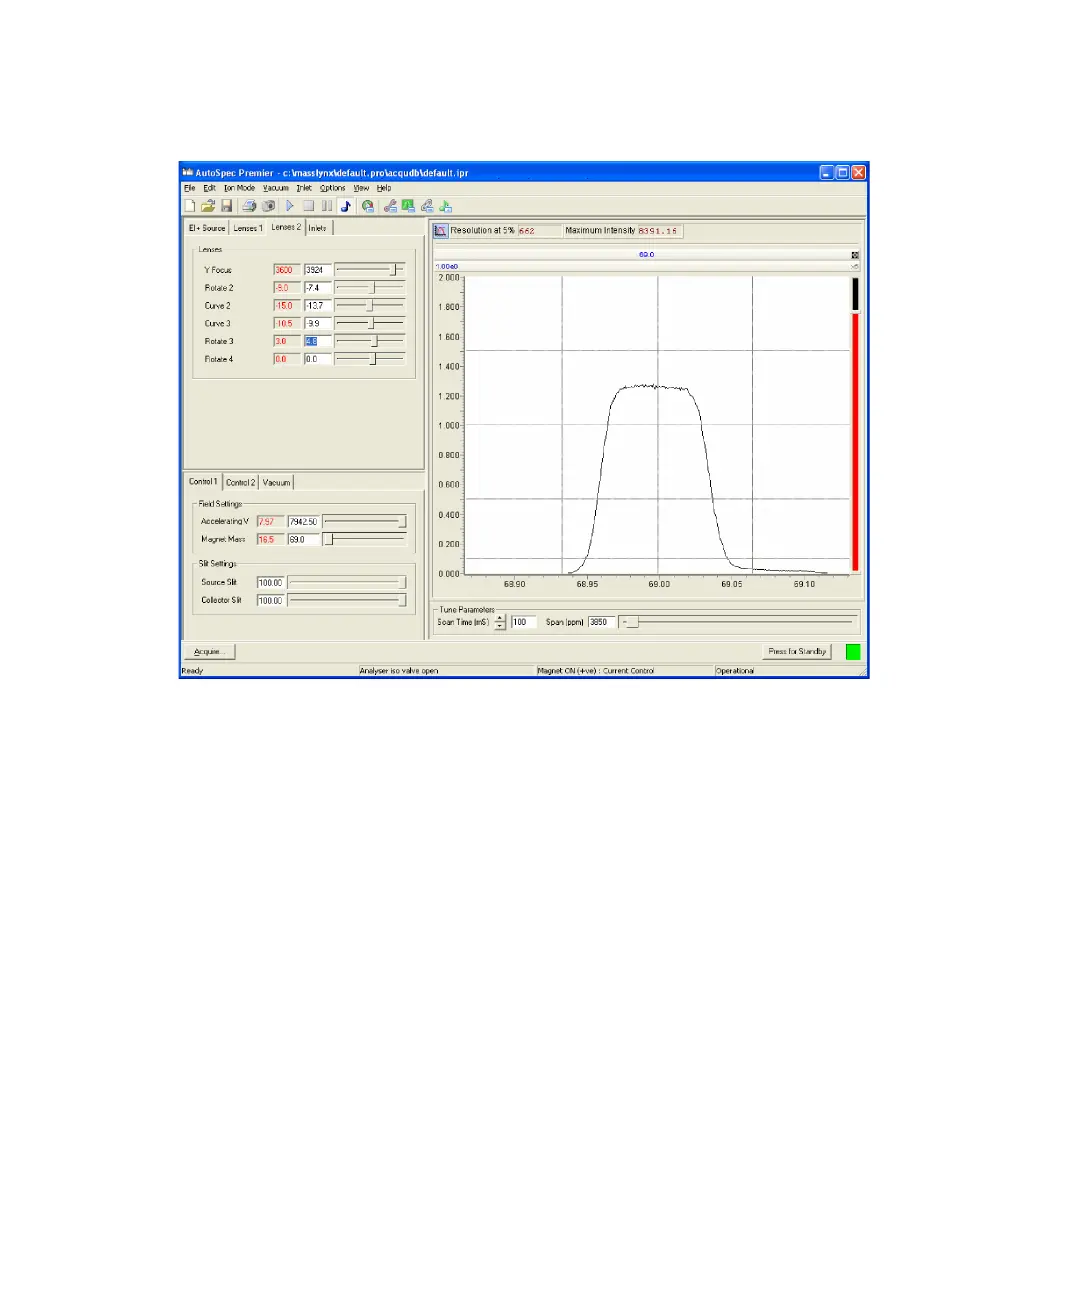Click the Acquire button
The height and width of the screenshot is (1296, 1080).
click(x=209, y=652)
